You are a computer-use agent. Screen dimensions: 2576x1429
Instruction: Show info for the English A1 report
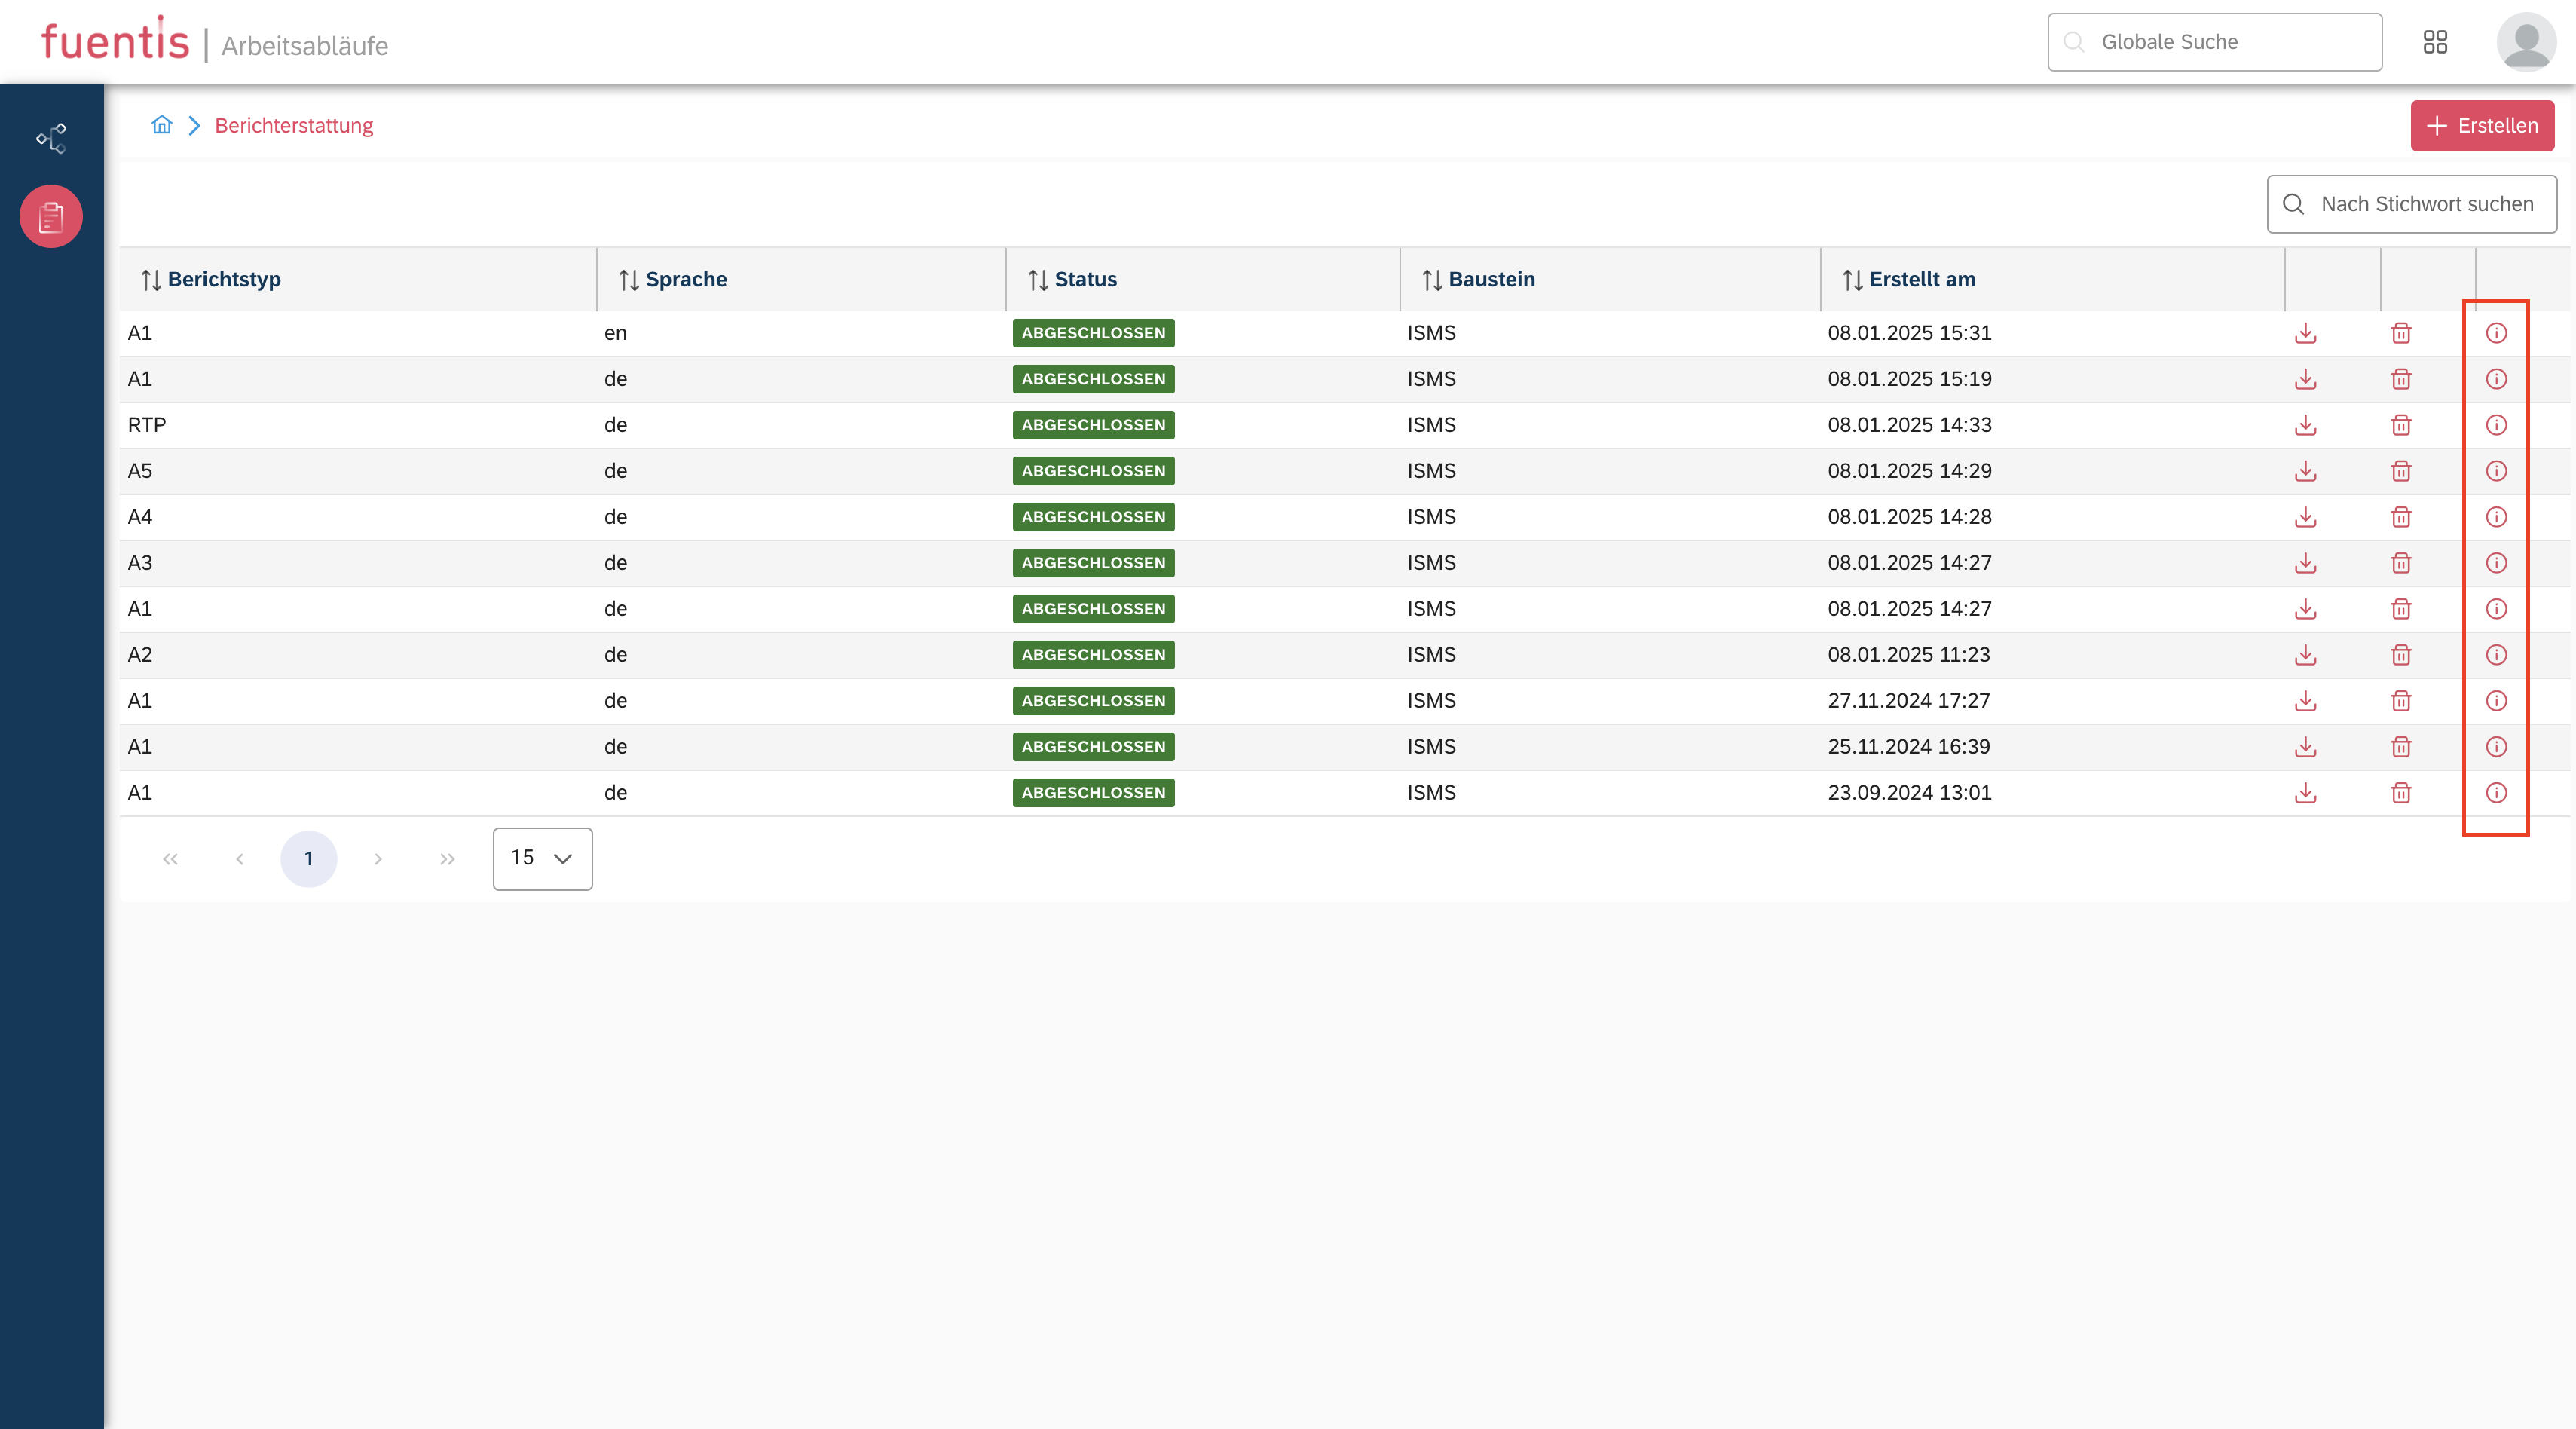click(2496, 333)
